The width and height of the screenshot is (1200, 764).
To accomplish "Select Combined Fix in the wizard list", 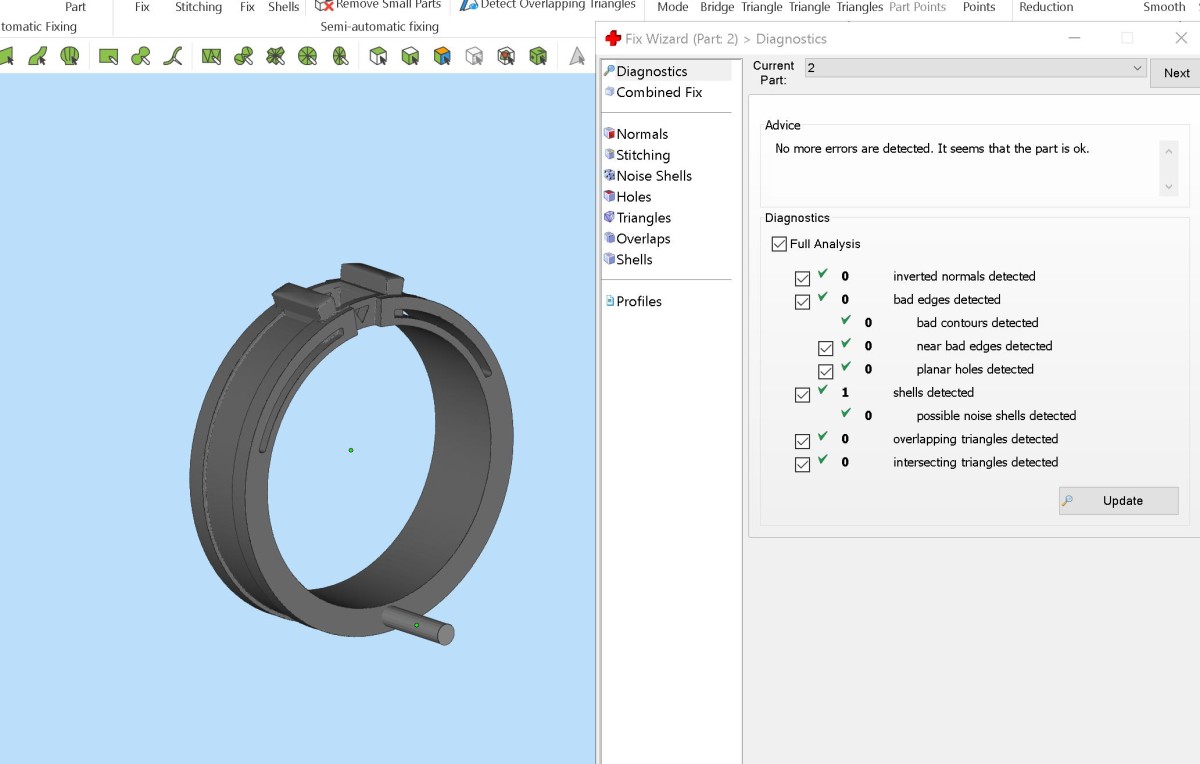I will (x=659, y=92).
